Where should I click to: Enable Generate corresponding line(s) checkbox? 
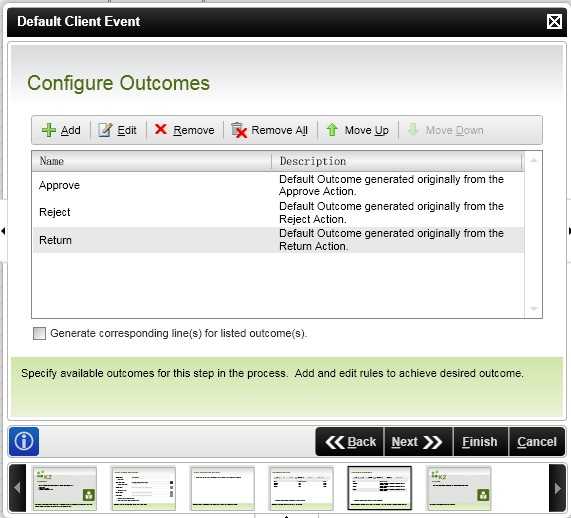click(x=39, y=333)
